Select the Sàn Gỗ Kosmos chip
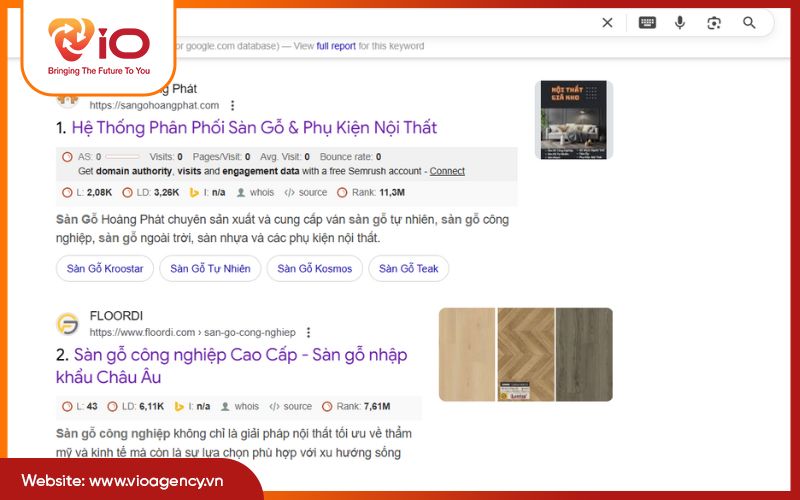Image resolution: width=800 pixels, height=500 pixels. point(315,268)
